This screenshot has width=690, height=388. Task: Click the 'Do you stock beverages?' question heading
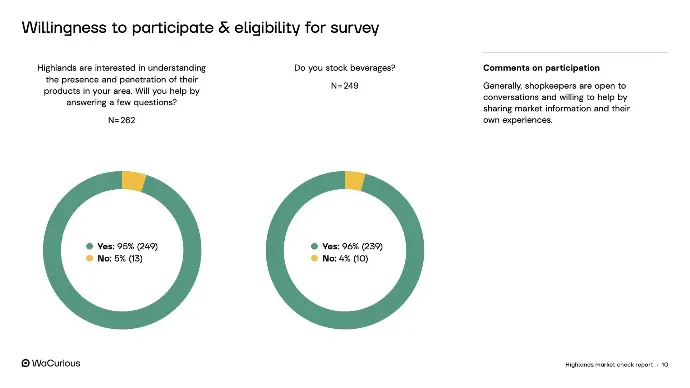tap(345, 68)
